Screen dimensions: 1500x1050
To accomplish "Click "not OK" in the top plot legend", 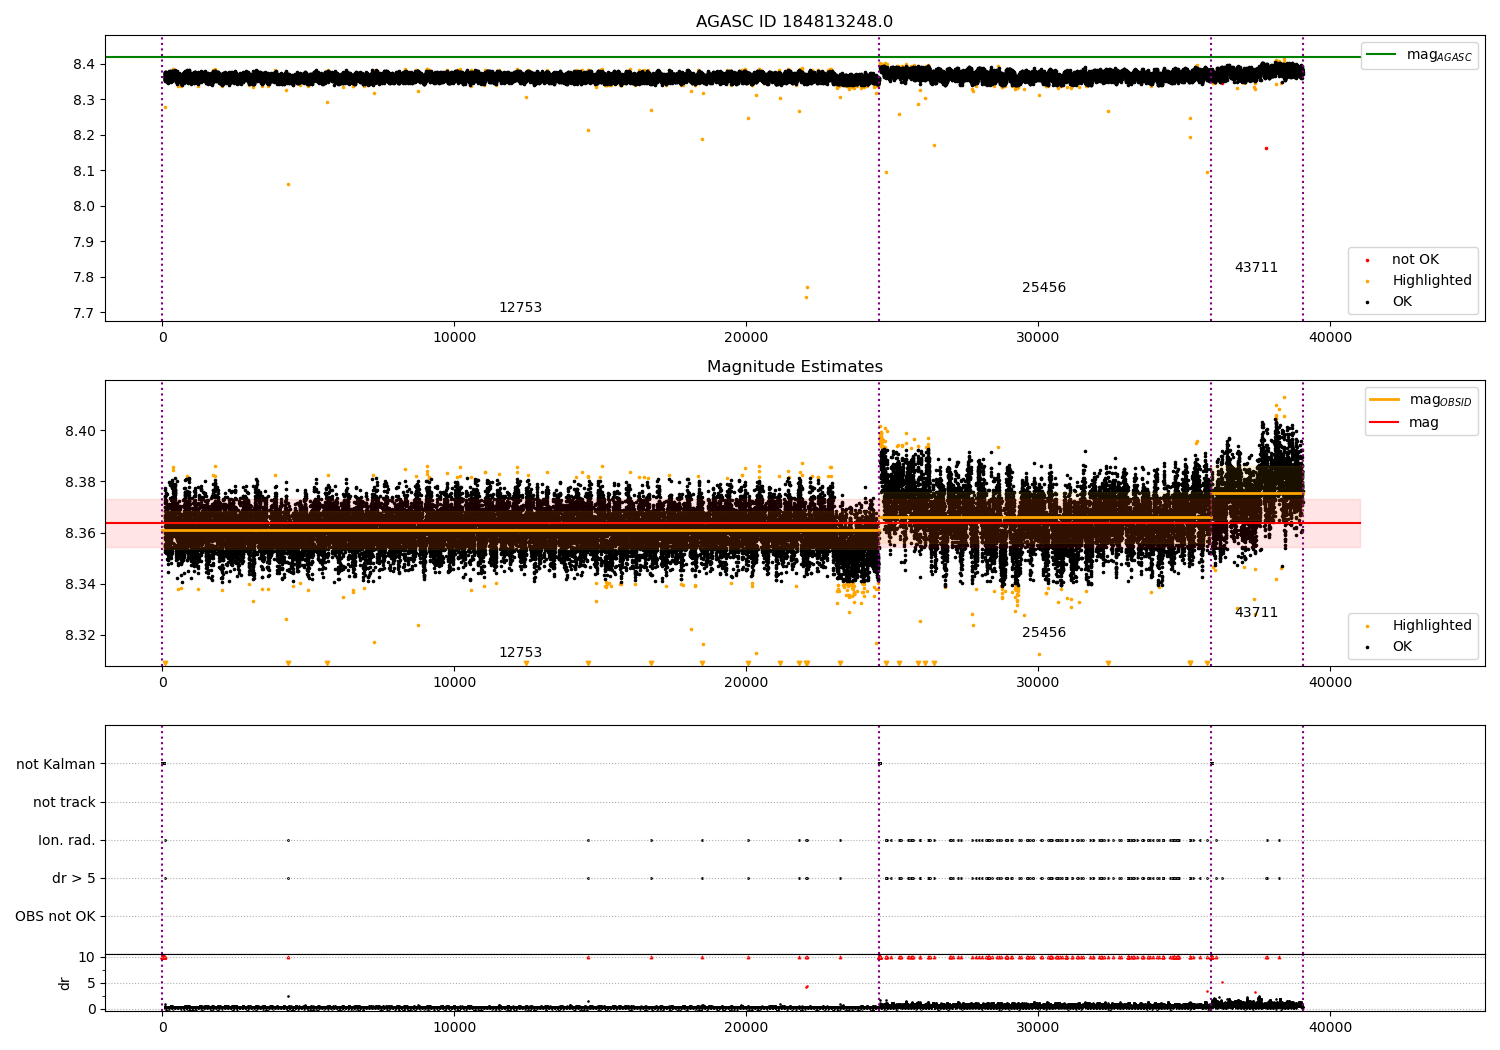I will pos(1415,260).
